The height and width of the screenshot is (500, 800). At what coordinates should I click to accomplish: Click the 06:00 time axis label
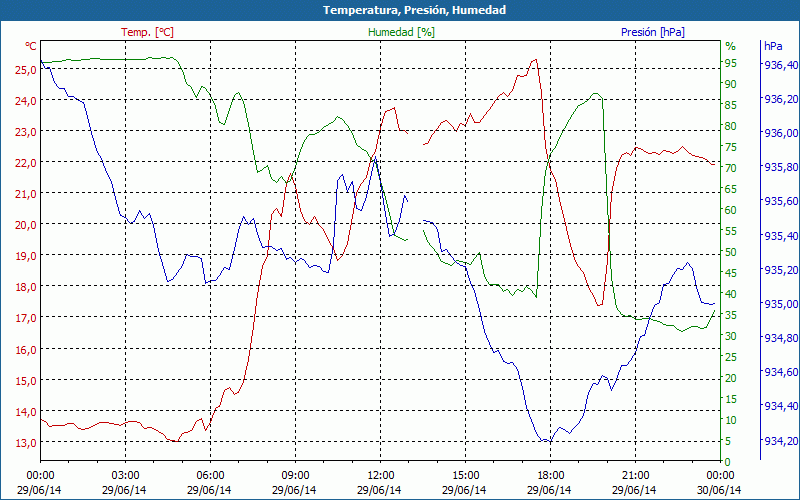210,477
